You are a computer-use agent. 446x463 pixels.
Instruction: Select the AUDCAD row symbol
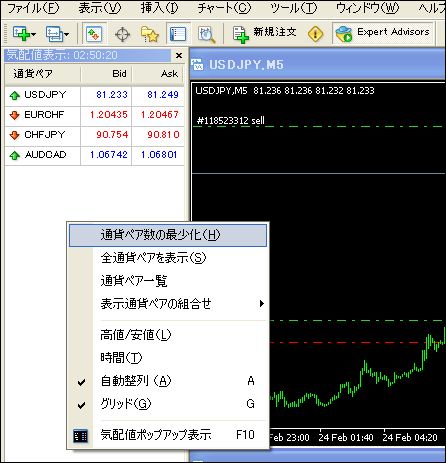coord(45,155)
